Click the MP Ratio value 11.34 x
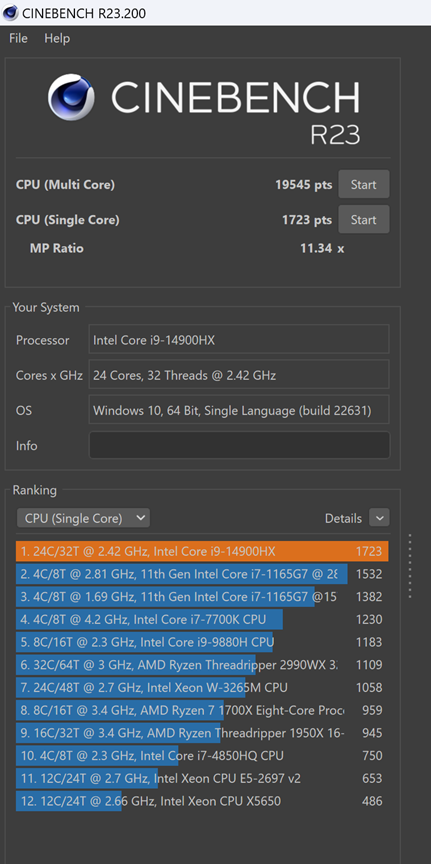Image resolution: width=431 pixels, height=864 pixels. click(322, 249)
